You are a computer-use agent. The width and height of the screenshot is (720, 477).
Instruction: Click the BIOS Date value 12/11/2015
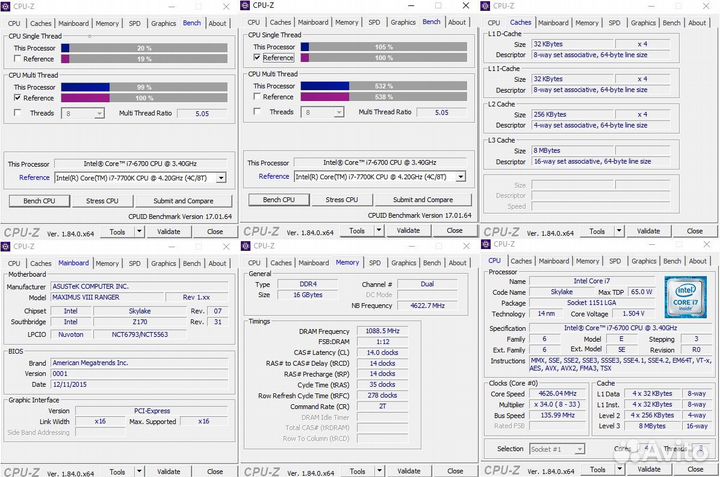[x=139, y=384]
